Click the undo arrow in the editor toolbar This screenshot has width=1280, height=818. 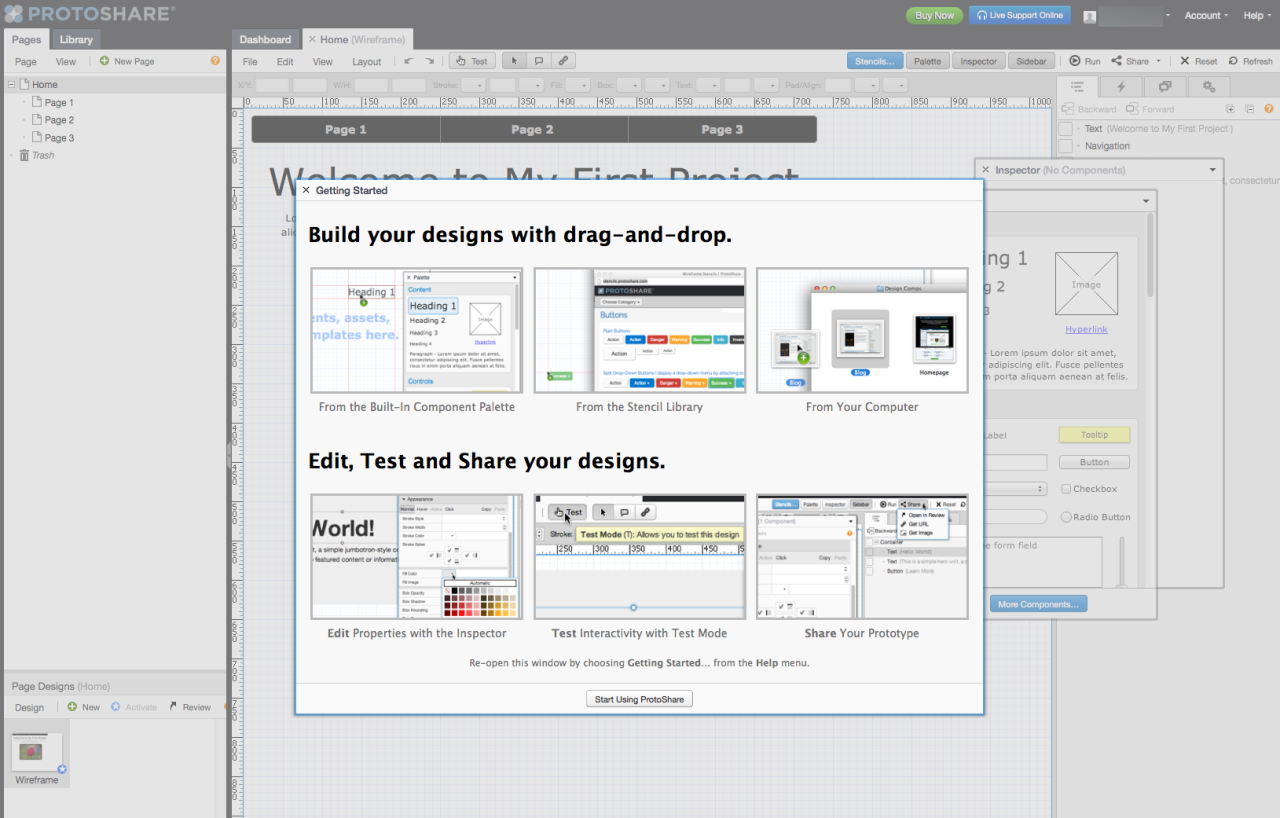pyautogui.click(x=408, y=61)
